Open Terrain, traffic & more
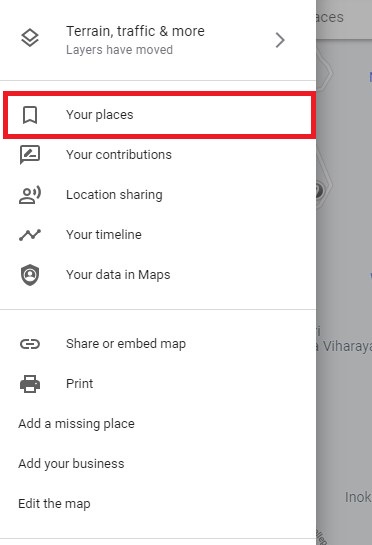372x545 pixels. pos(158,40)
